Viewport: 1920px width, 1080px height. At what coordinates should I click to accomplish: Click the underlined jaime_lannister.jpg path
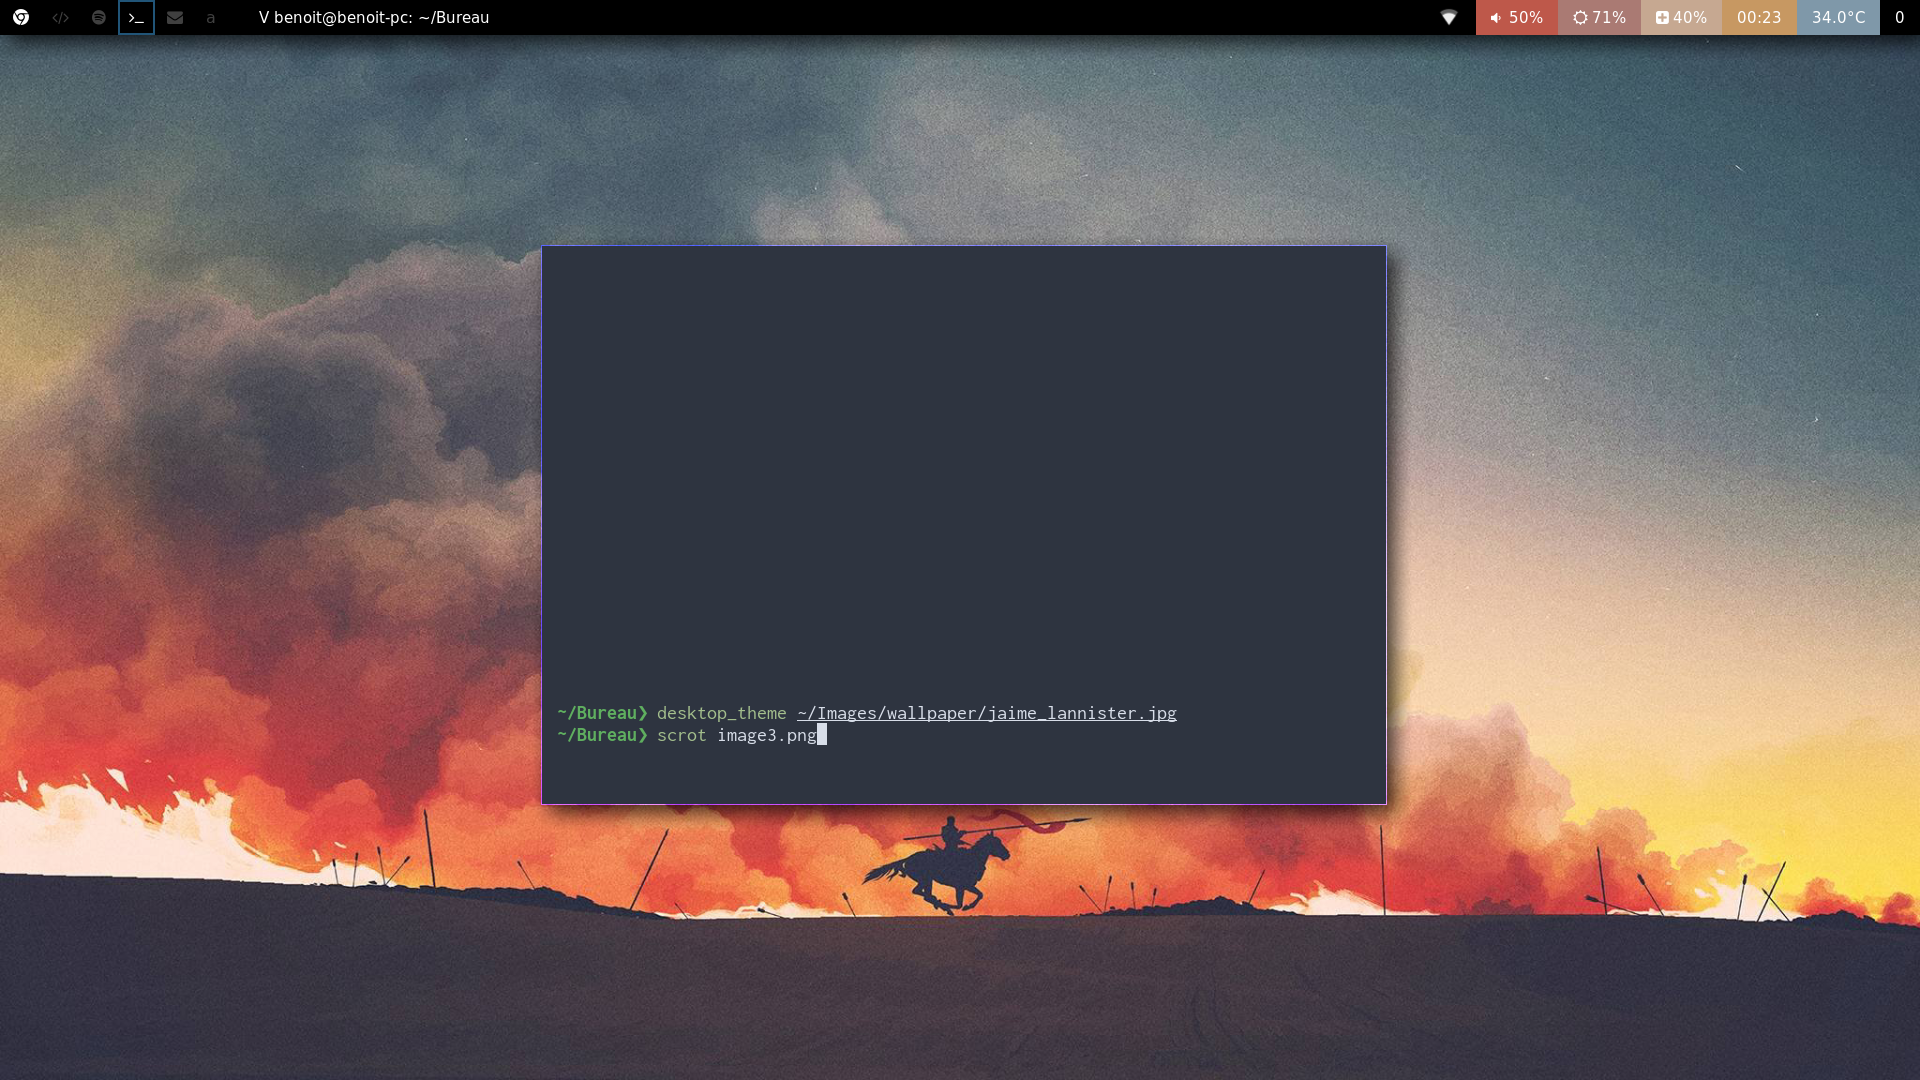point(986,713)
